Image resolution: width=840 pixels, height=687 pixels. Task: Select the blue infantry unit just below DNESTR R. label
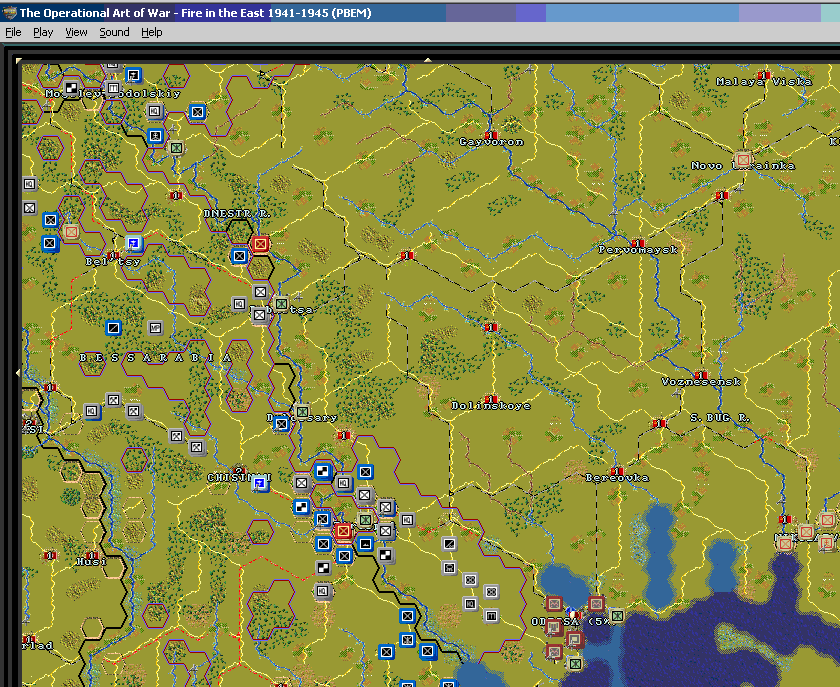(239, 256)
